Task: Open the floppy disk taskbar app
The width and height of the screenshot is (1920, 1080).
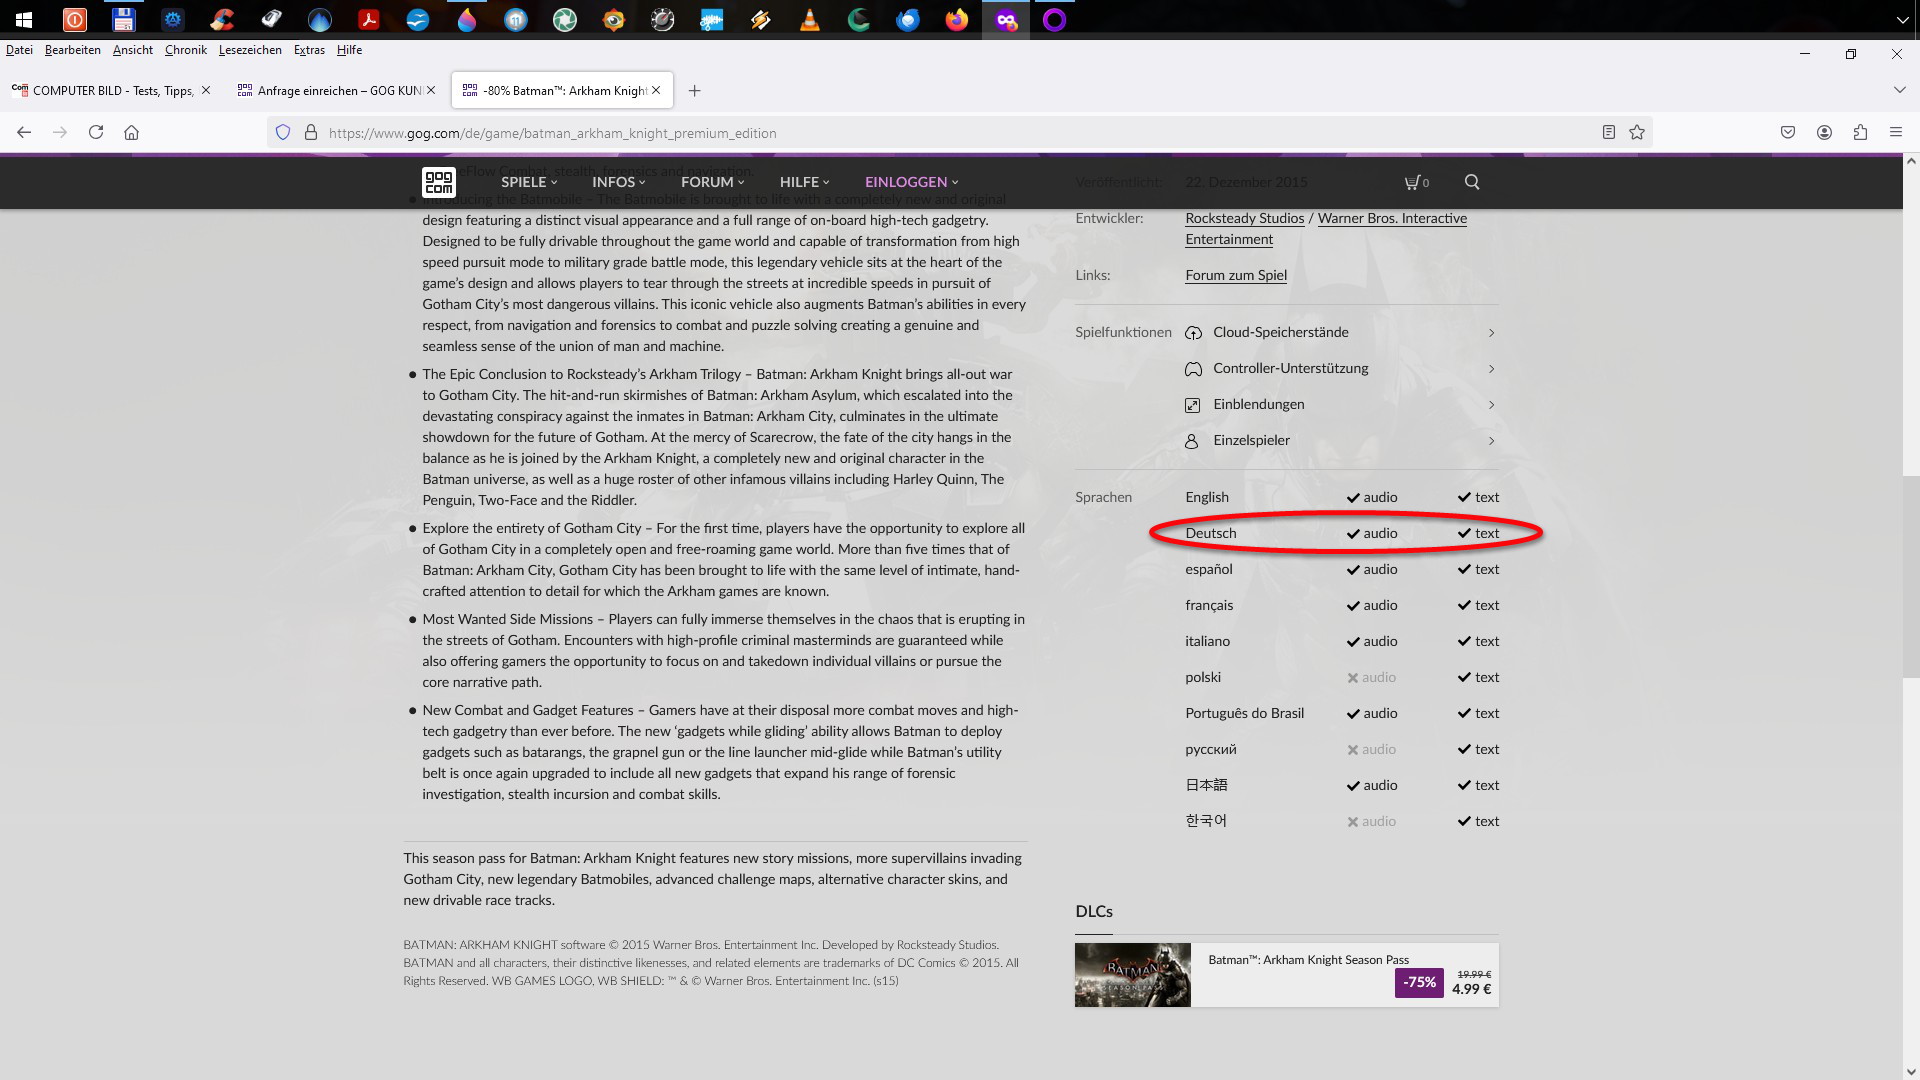Action: 123,19
